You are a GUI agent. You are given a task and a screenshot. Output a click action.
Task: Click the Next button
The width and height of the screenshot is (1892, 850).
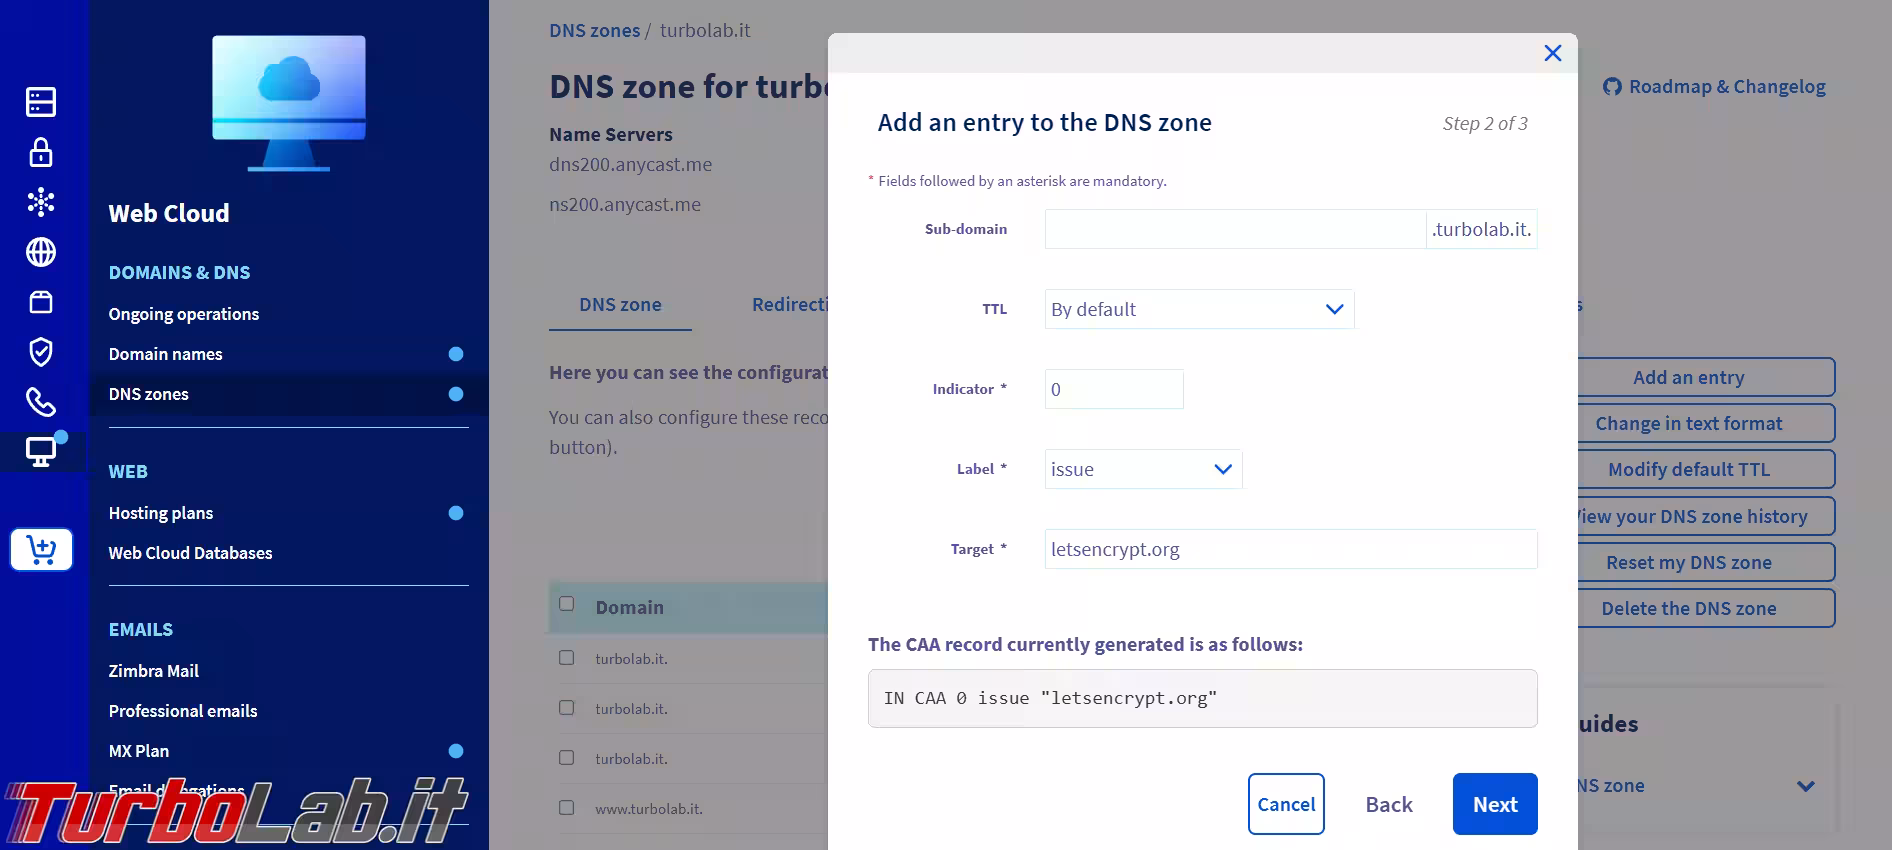(1494, 804)
